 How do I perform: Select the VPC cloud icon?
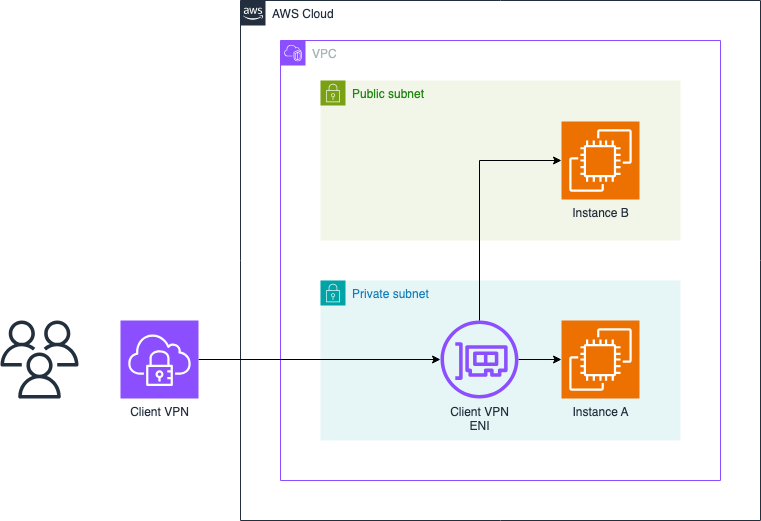click(293, 53)
